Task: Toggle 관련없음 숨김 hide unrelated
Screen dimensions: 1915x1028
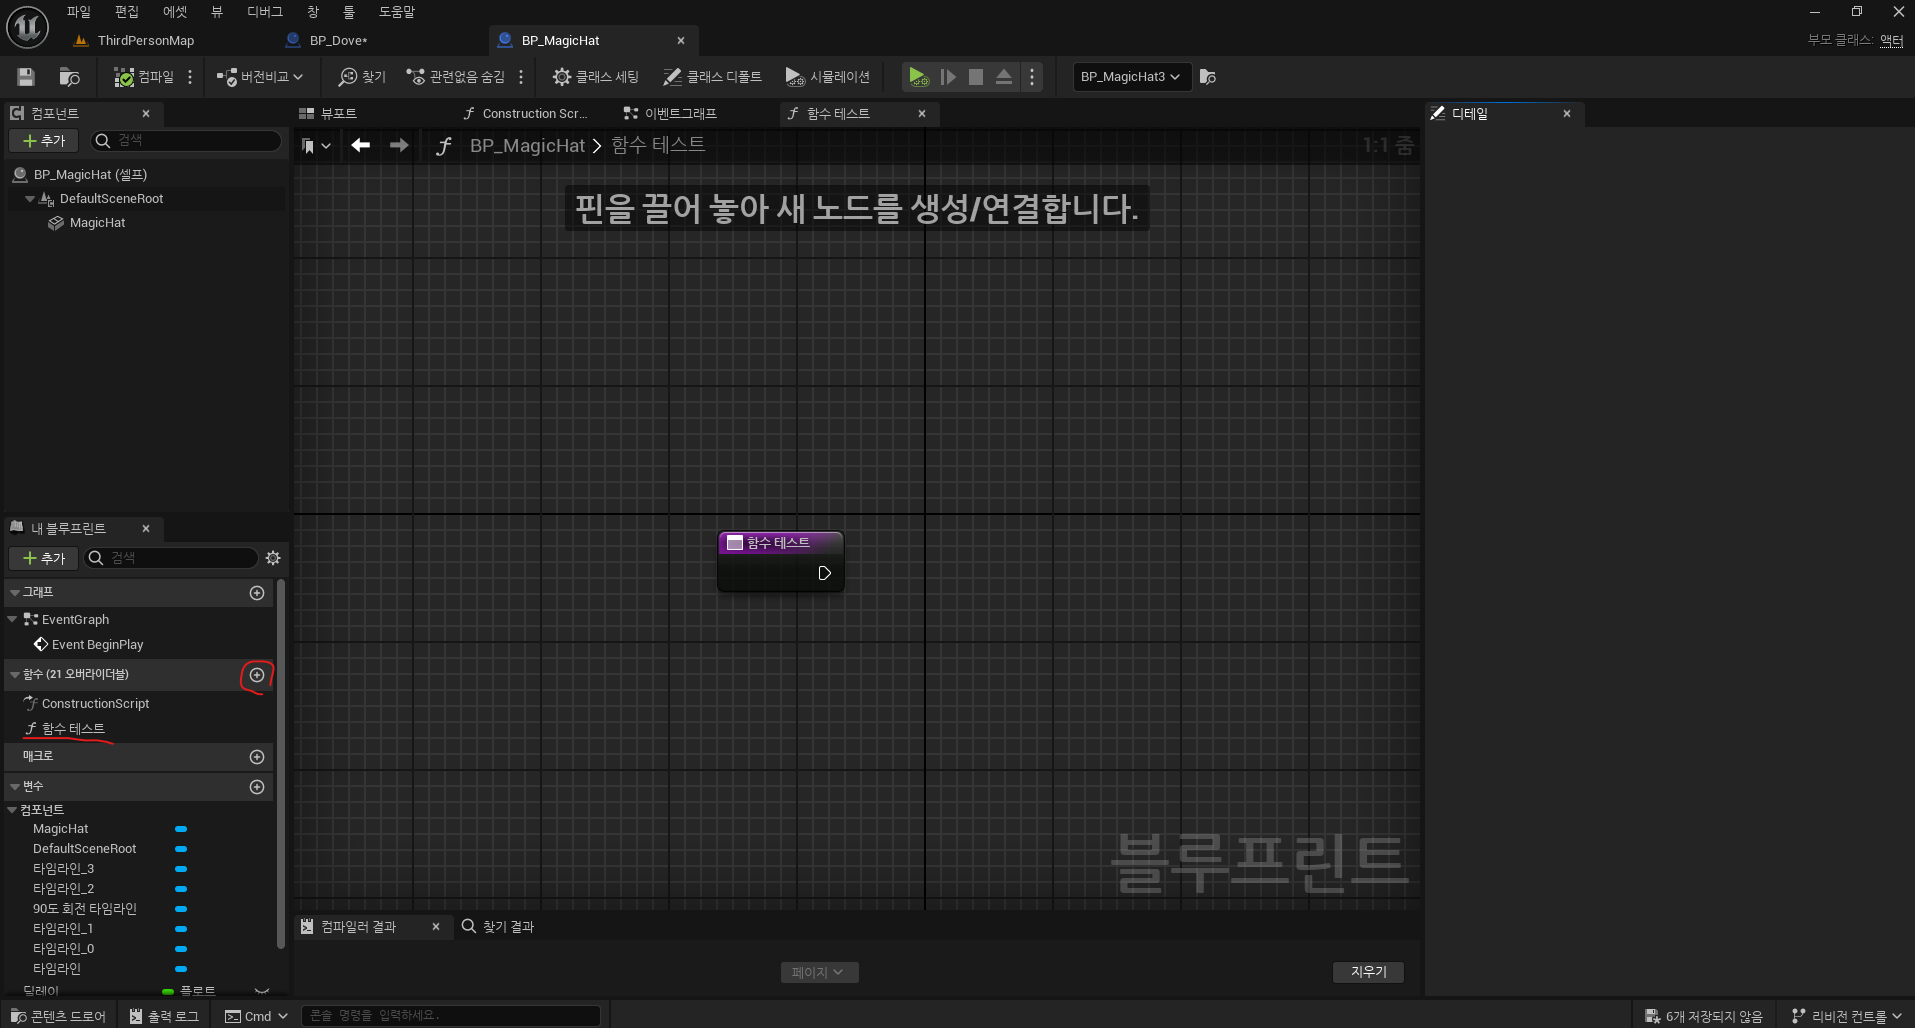Action: 455,77
